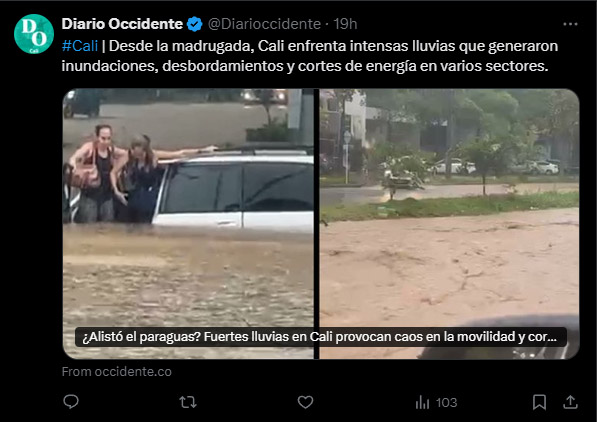Click the blue verified badge
597x422 pixels.
coord(195,24)
